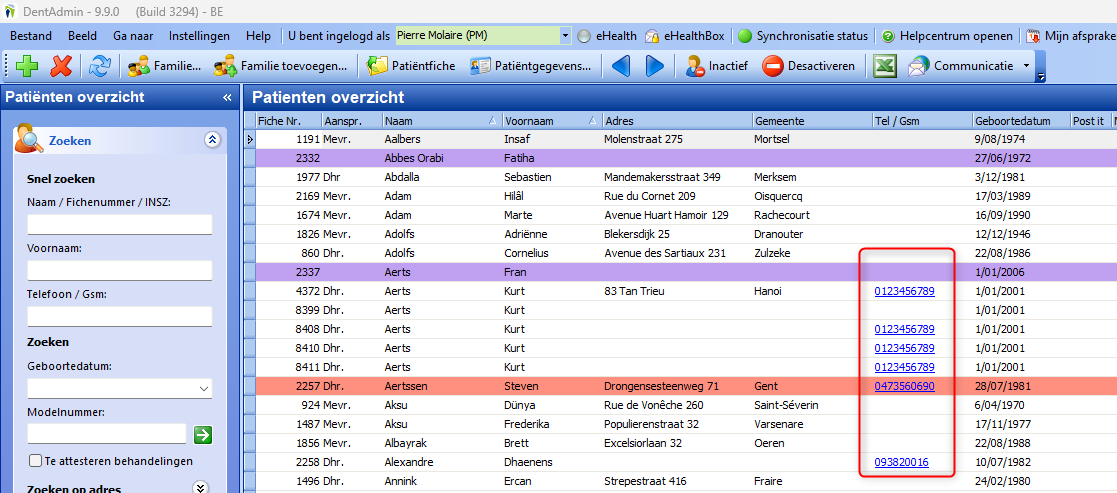The image size is (1117, 493).
Task: Sort by the Naam column header
Action: point(442,121)
